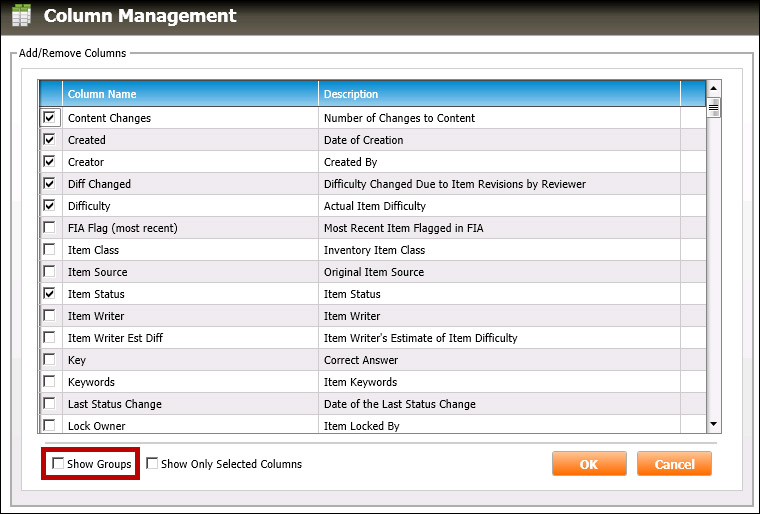
Task: Click the OK button
Action: [x=589, y=464]
